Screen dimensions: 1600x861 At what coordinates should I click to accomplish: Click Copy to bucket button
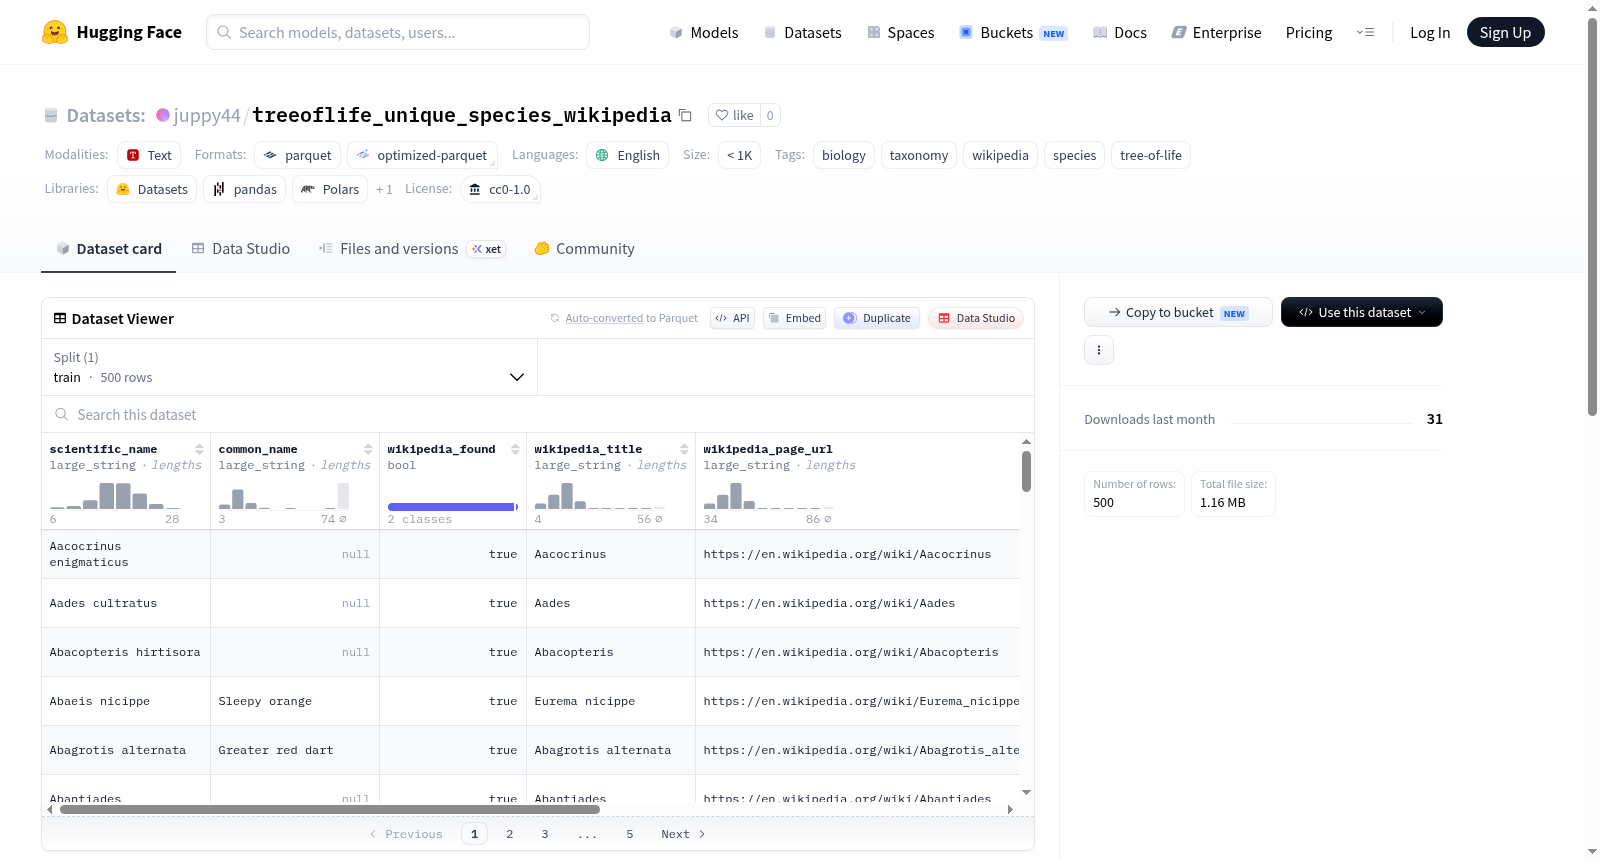(1178, 312)
